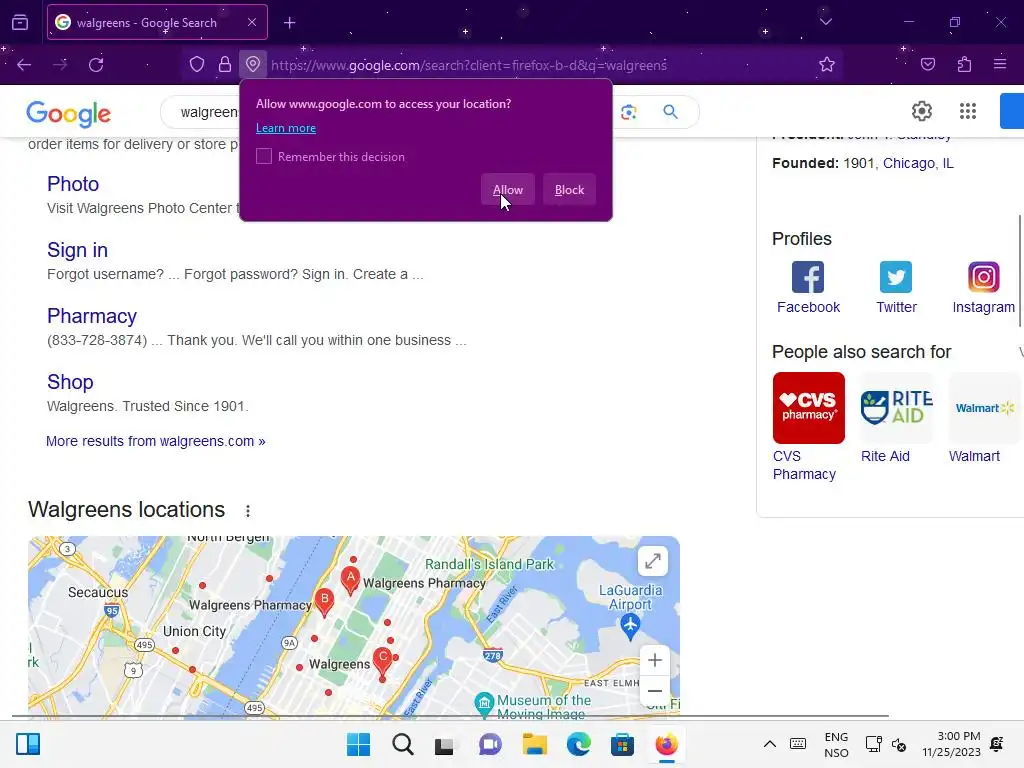Reload the current page

tap(96, 65)
